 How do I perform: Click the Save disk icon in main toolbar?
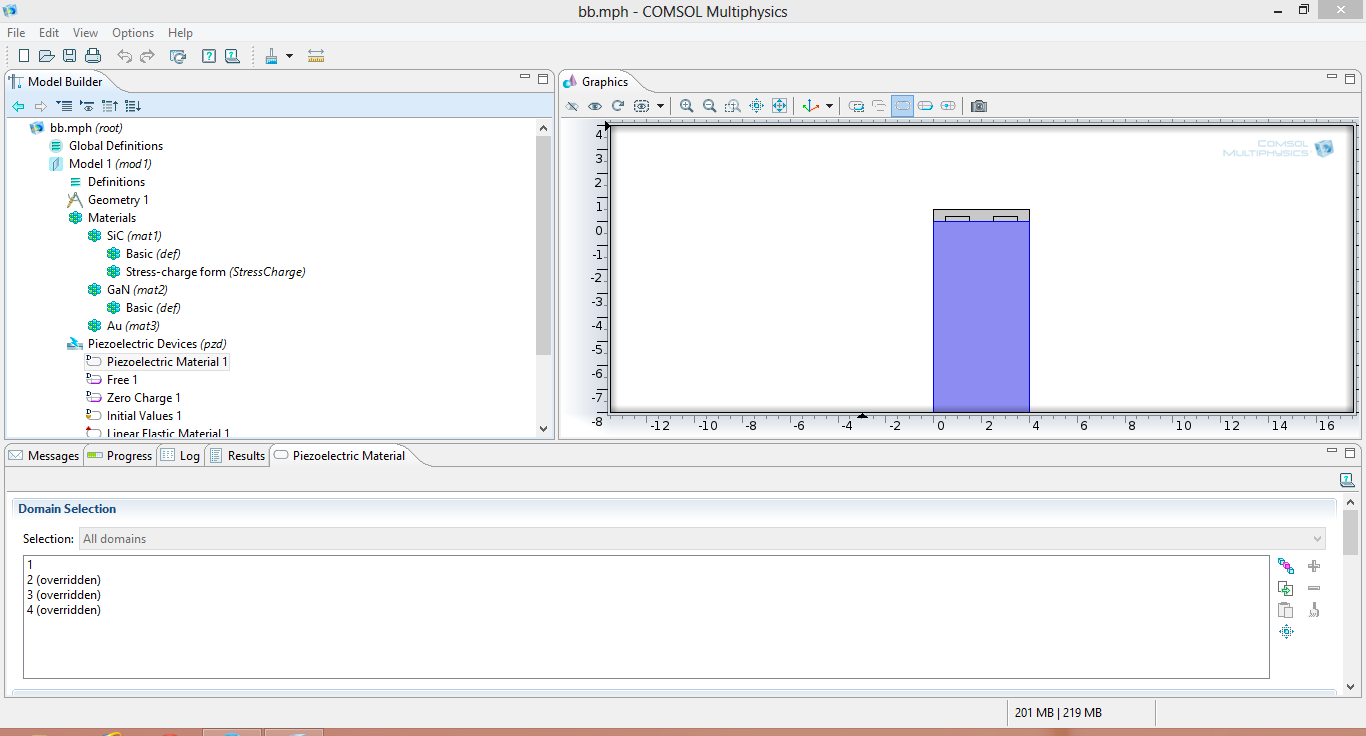click(70, 56)
